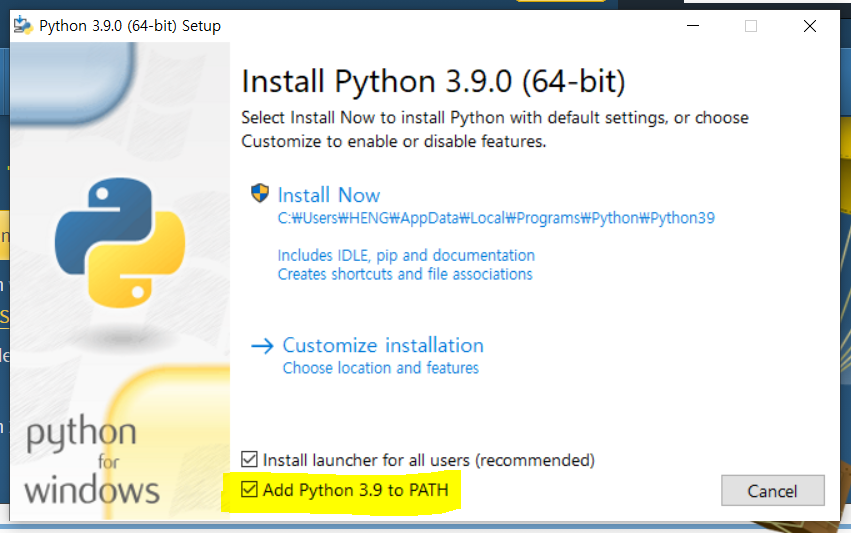Open Customize installation
The width and height of the screenshot is (851, 533).
(383, 345)
